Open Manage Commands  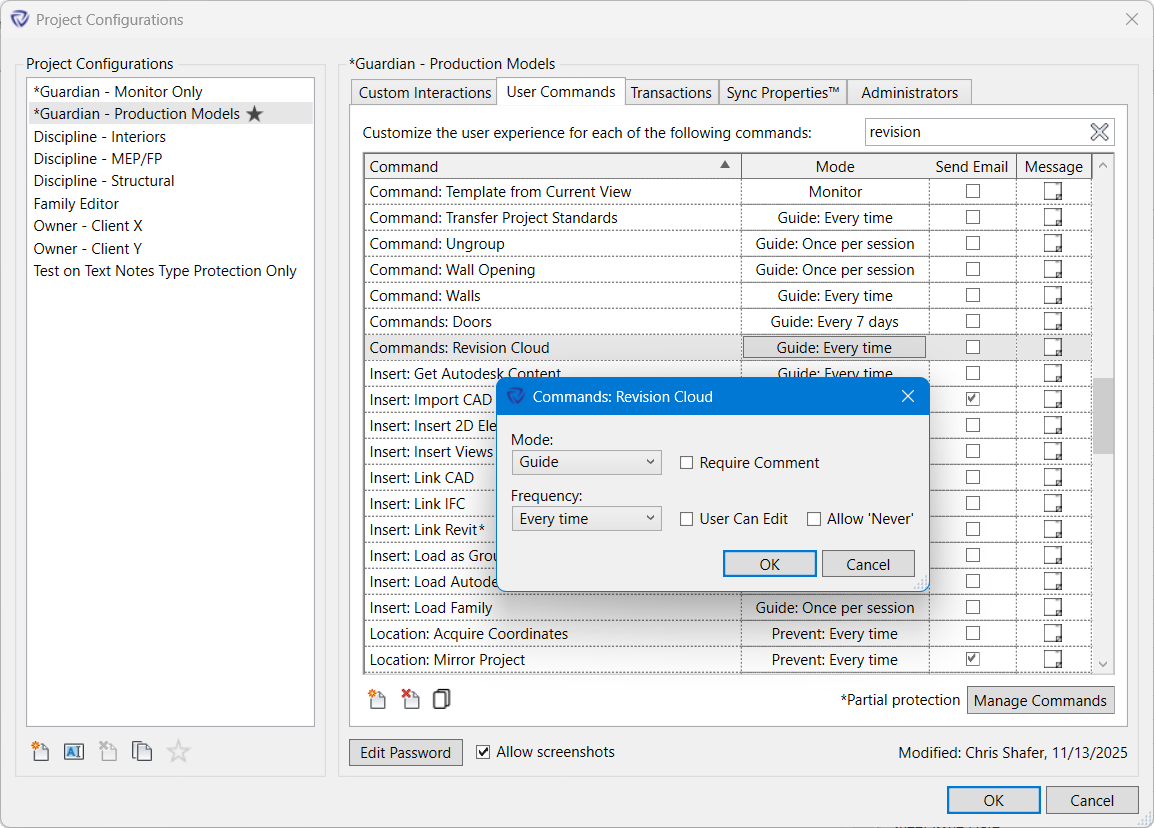pyautogui.click(x=1040, y=700)
